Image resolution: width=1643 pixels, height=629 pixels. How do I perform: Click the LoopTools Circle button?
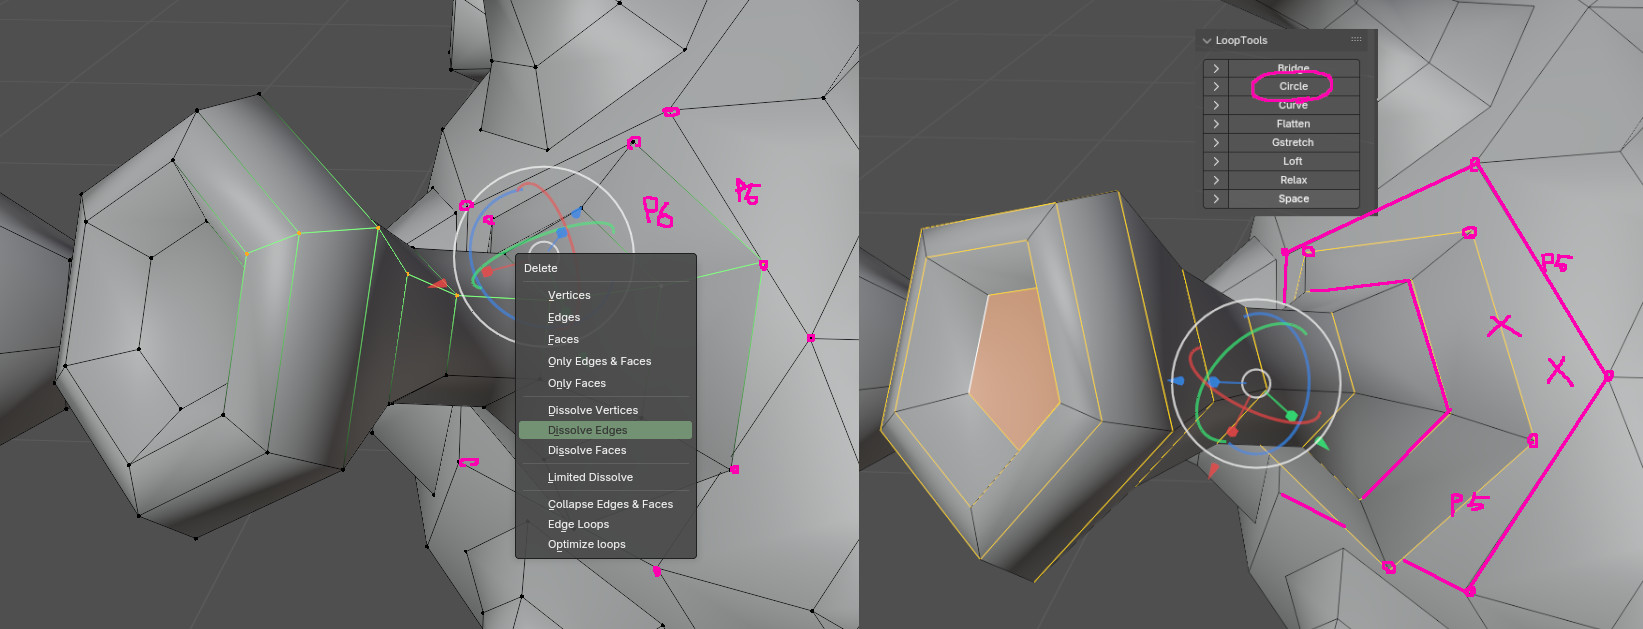(1293, 86)
